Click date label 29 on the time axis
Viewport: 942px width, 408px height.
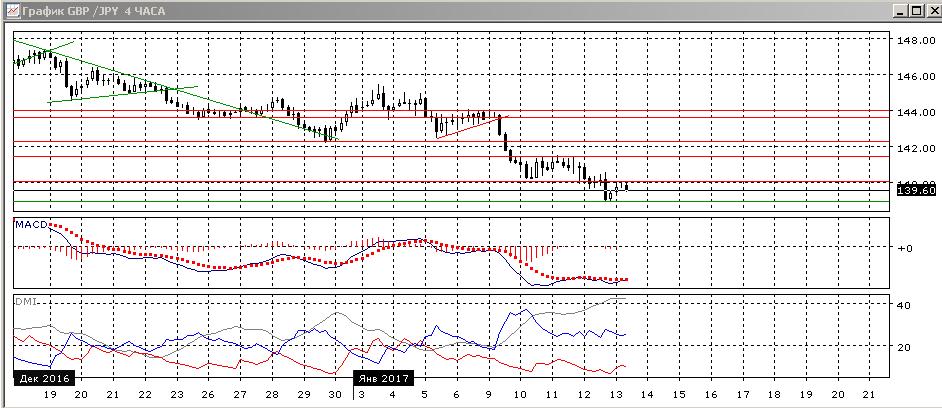(x=303, y=395)
